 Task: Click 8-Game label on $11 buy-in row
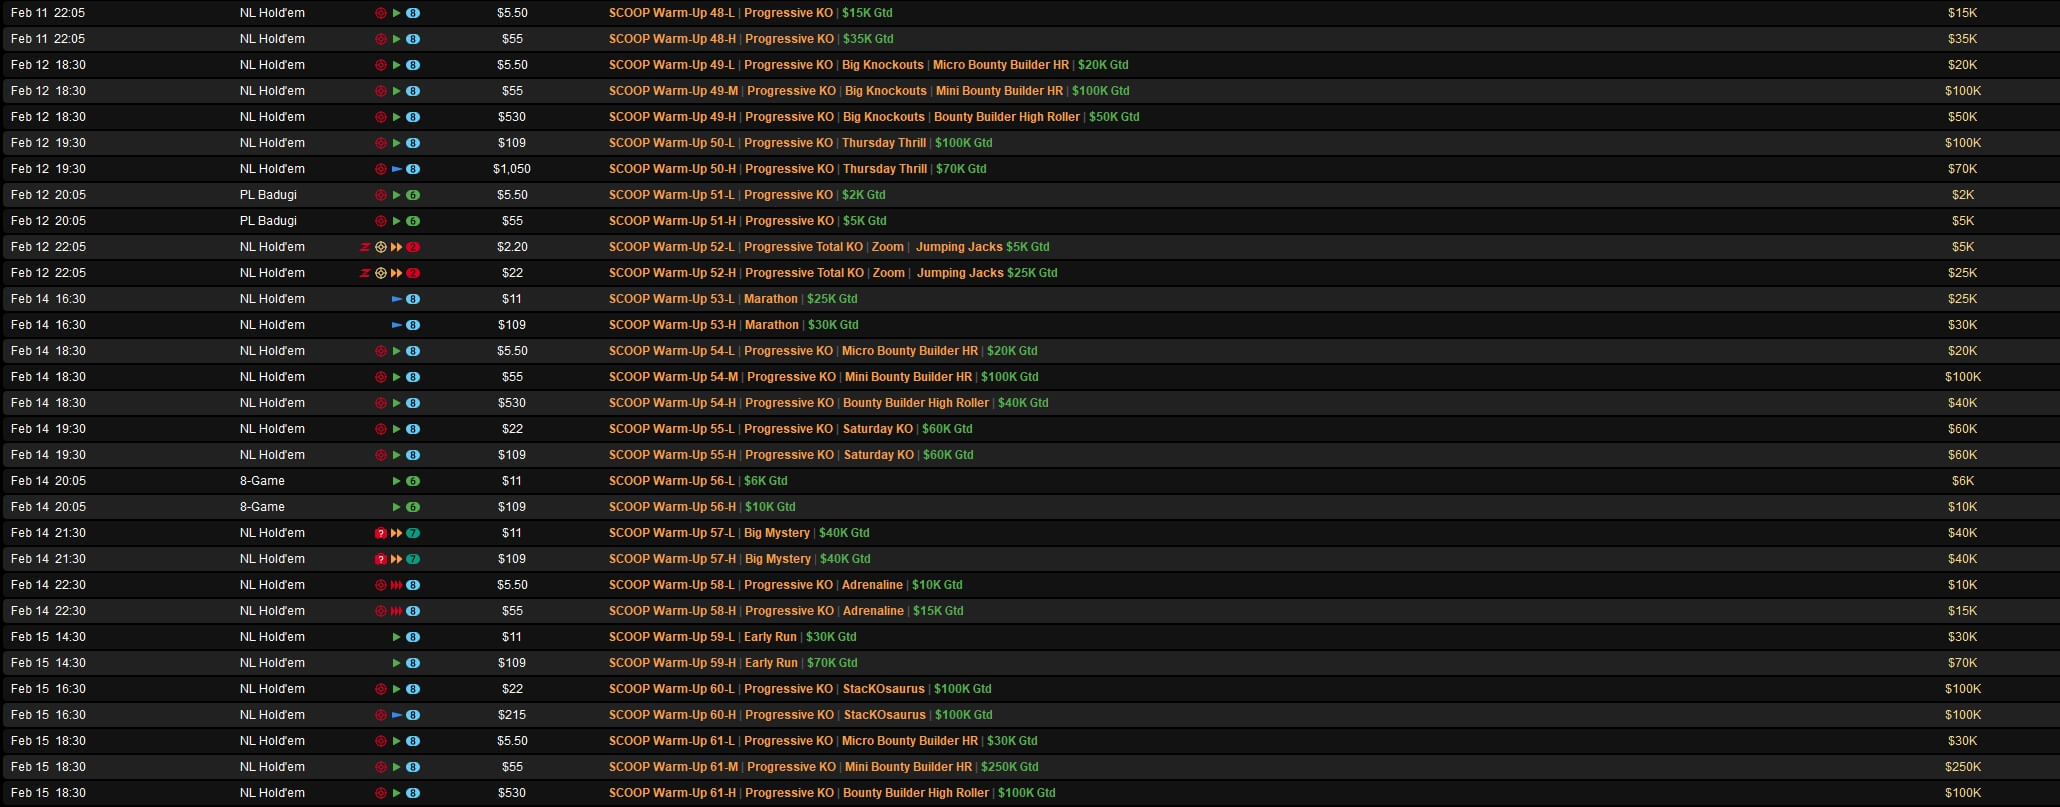pos(262,481)
